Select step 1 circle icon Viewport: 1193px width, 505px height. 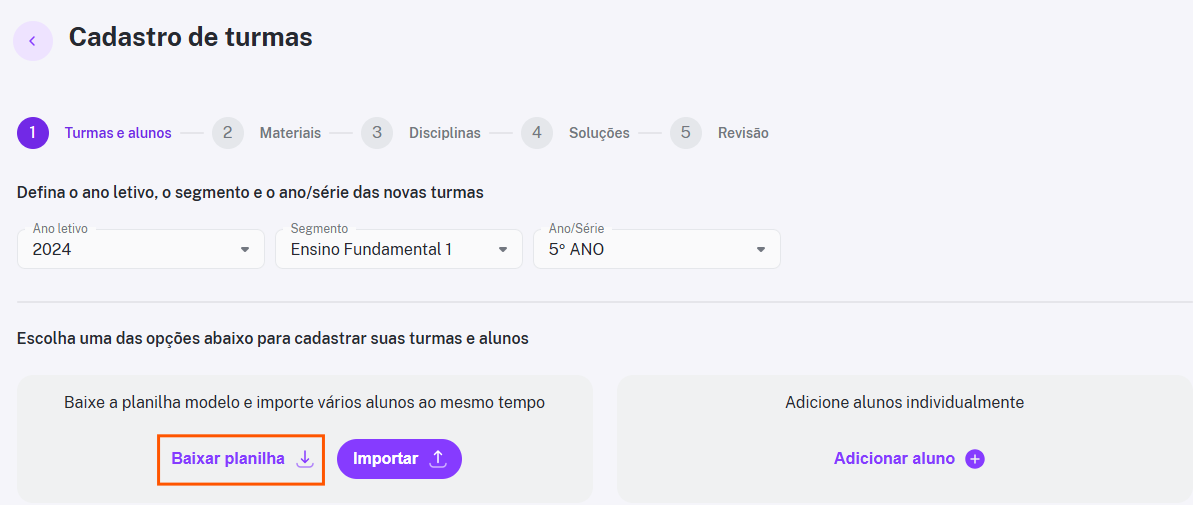[x=33, y=133]
